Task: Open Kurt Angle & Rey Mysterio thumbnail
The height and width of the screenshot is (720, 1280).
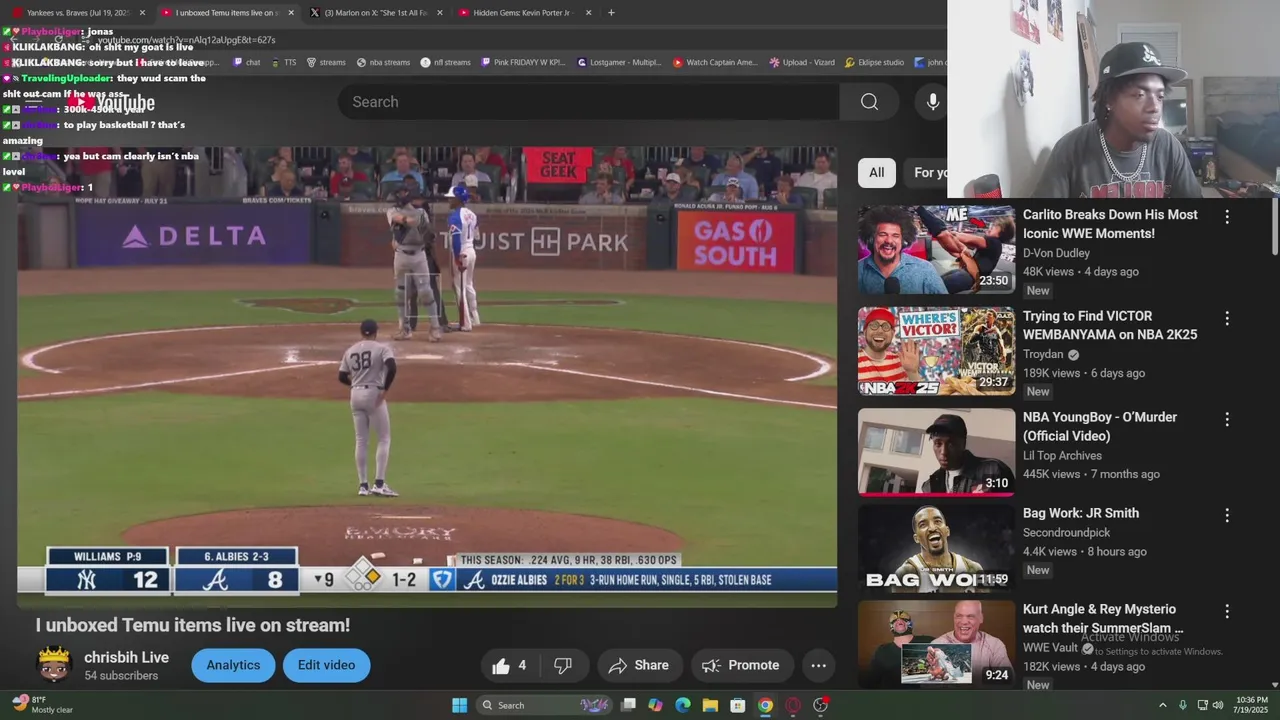Action: pyautogui.click(x=936, y=644)
